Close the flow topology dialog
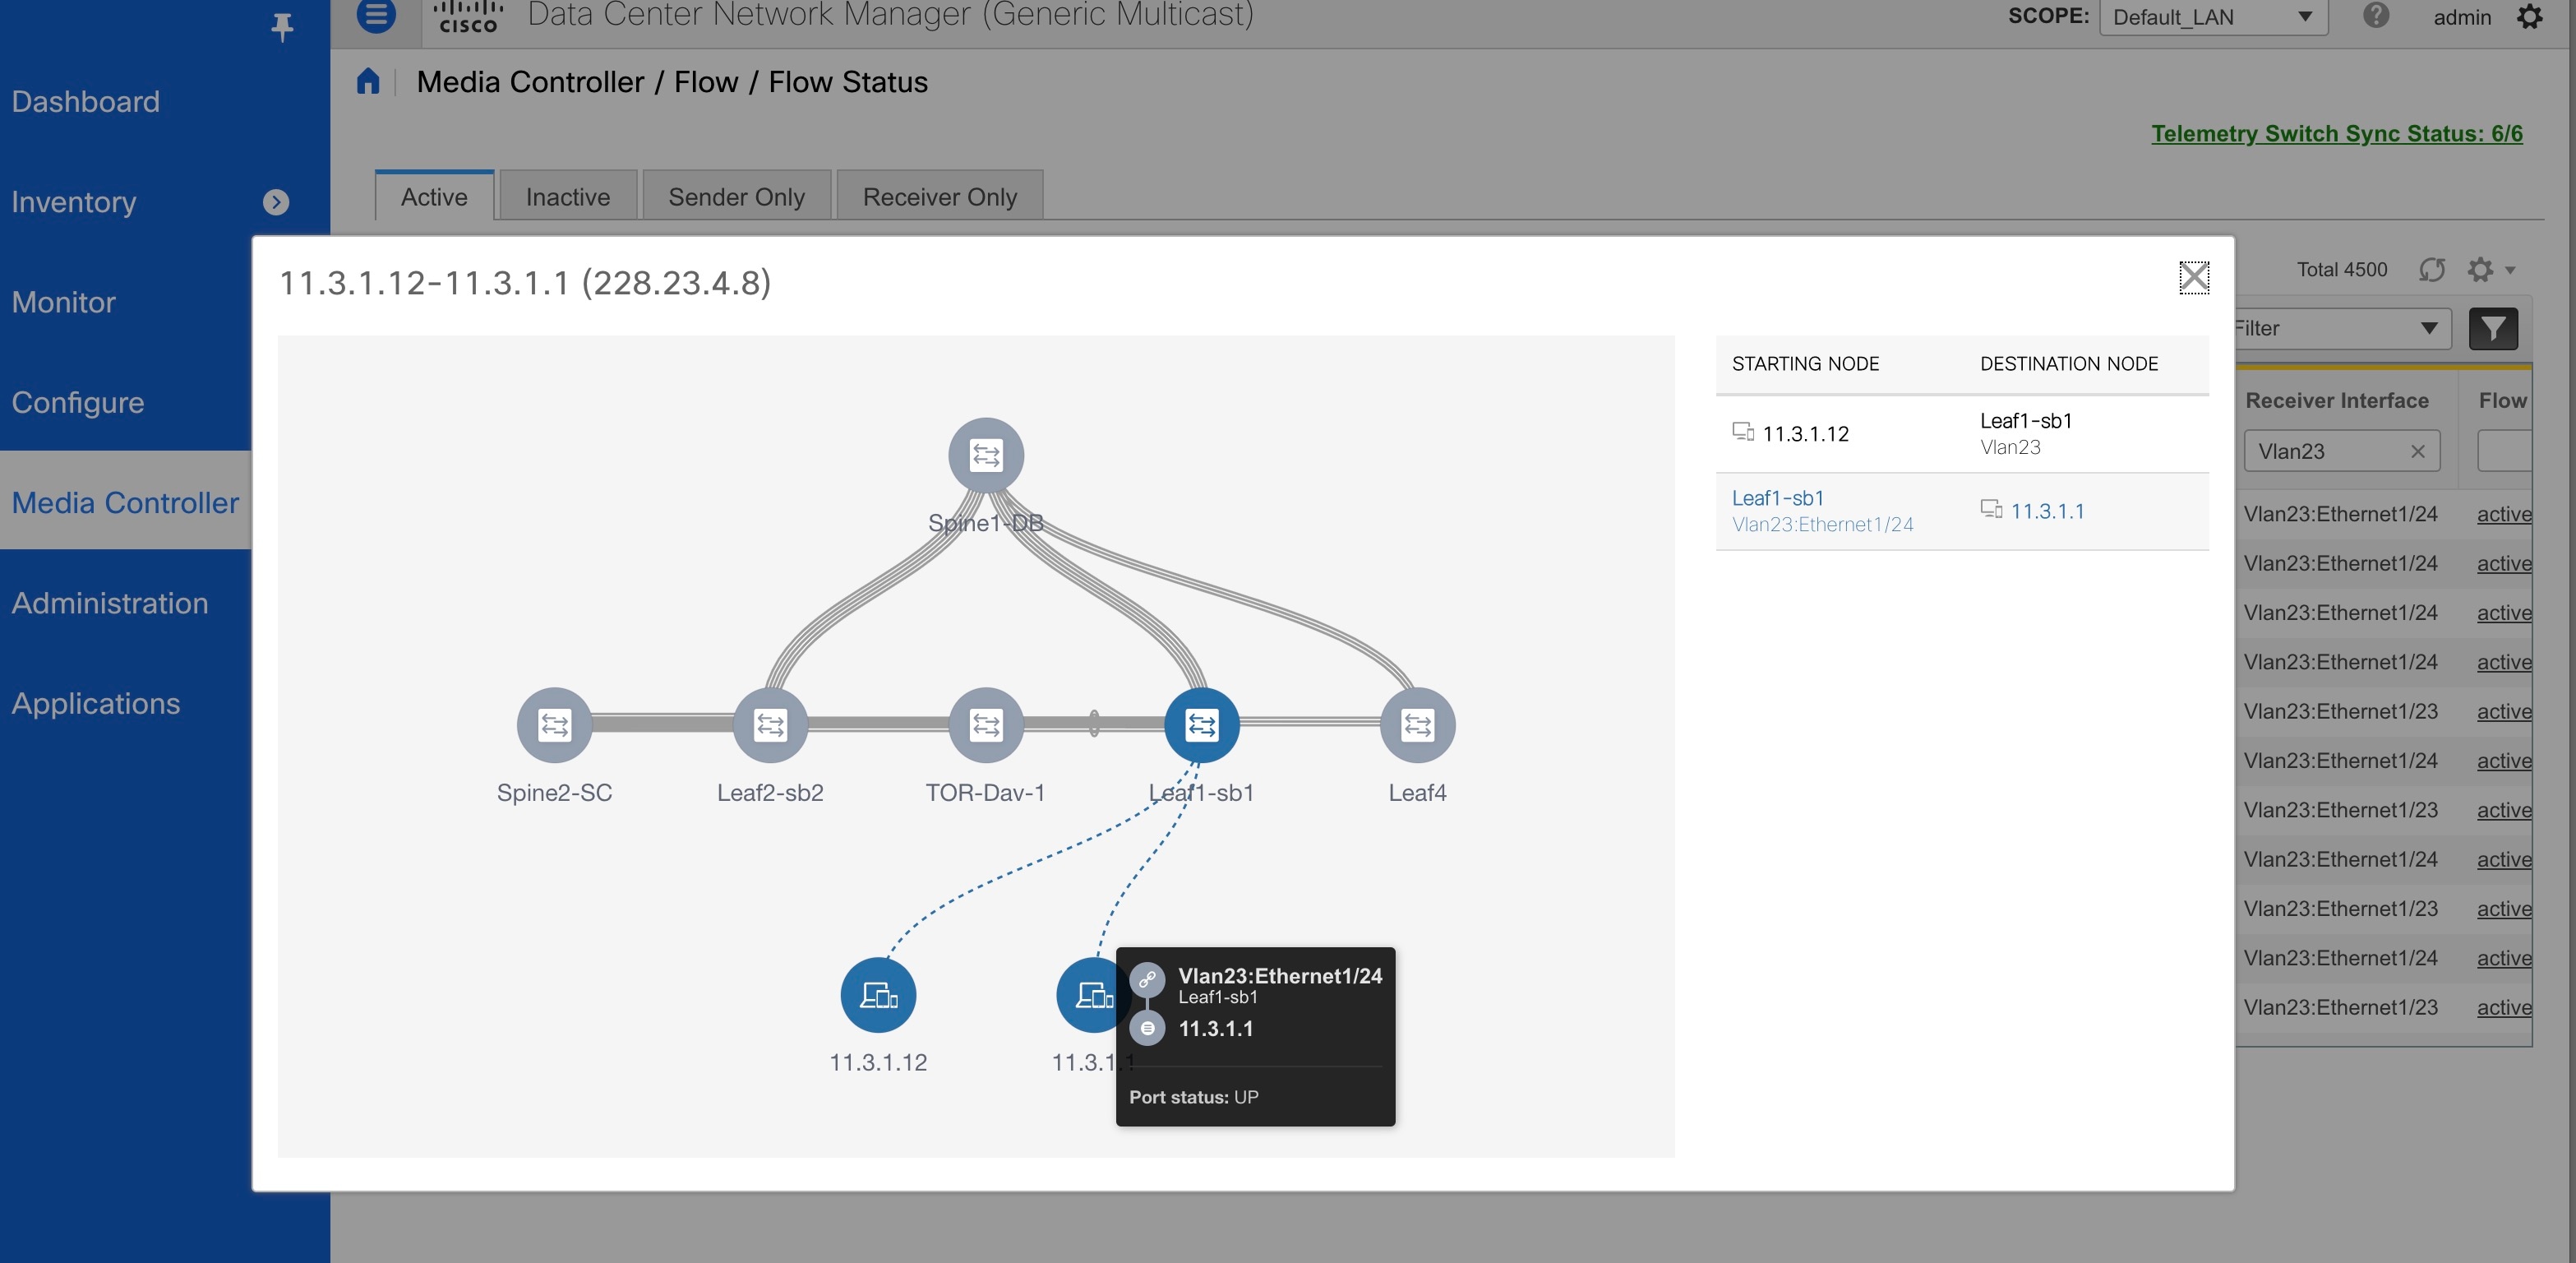This screenshot has height=1263, width=2576. click(x=2194, y=277)
